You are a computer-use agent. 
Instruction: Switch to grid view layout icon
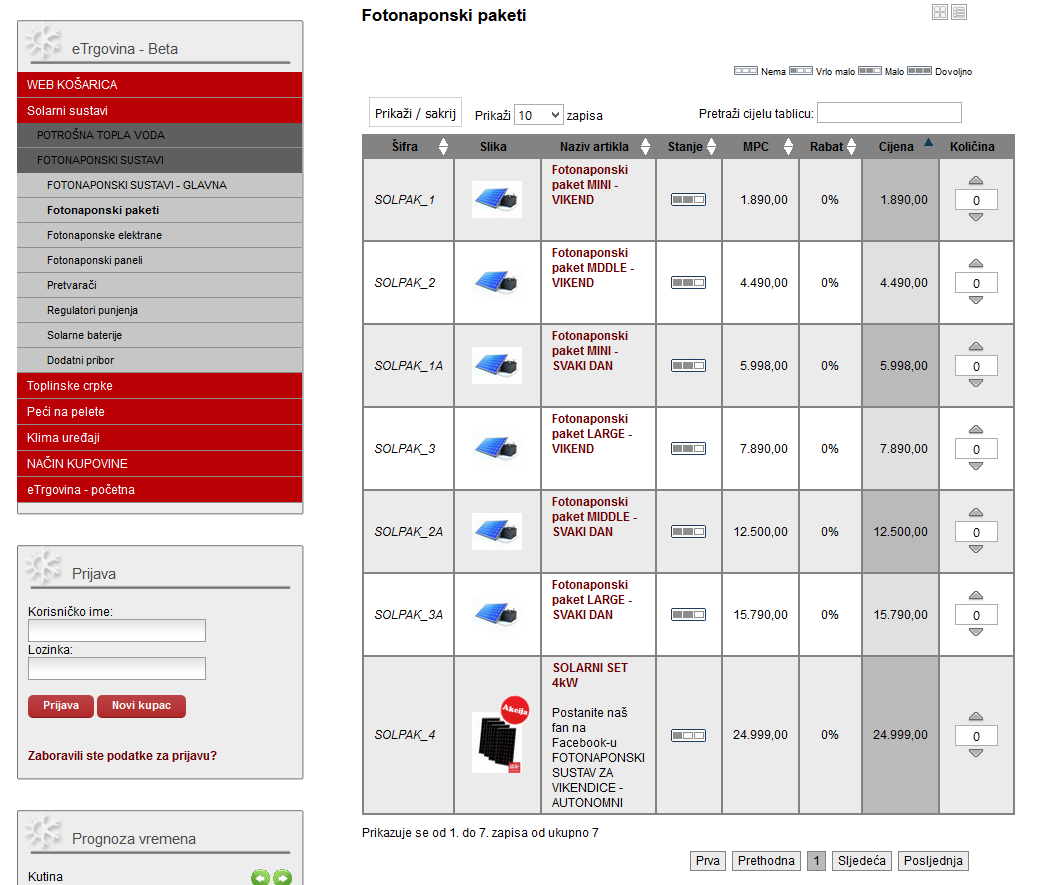click(939, 12)
